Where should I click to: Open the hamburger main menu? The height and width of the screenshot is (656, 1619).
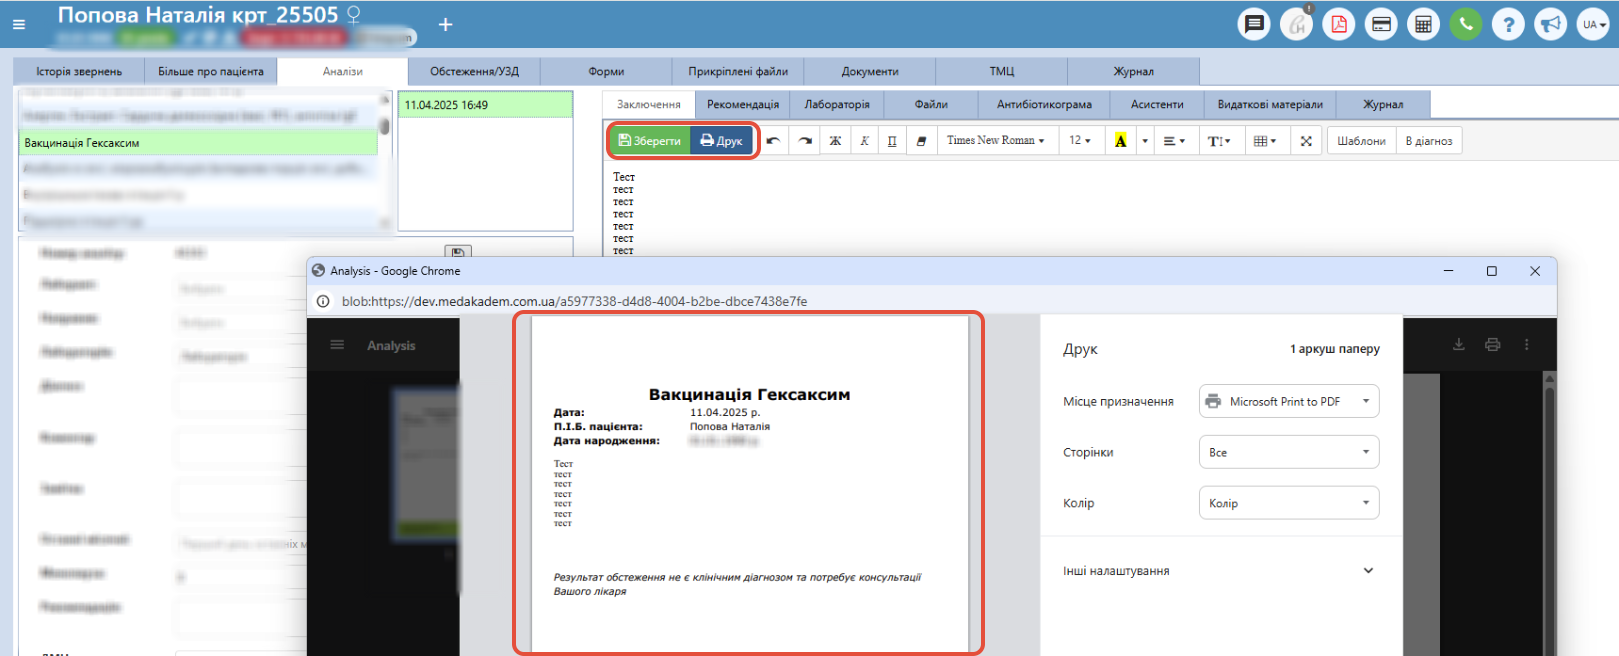[18, 24]
